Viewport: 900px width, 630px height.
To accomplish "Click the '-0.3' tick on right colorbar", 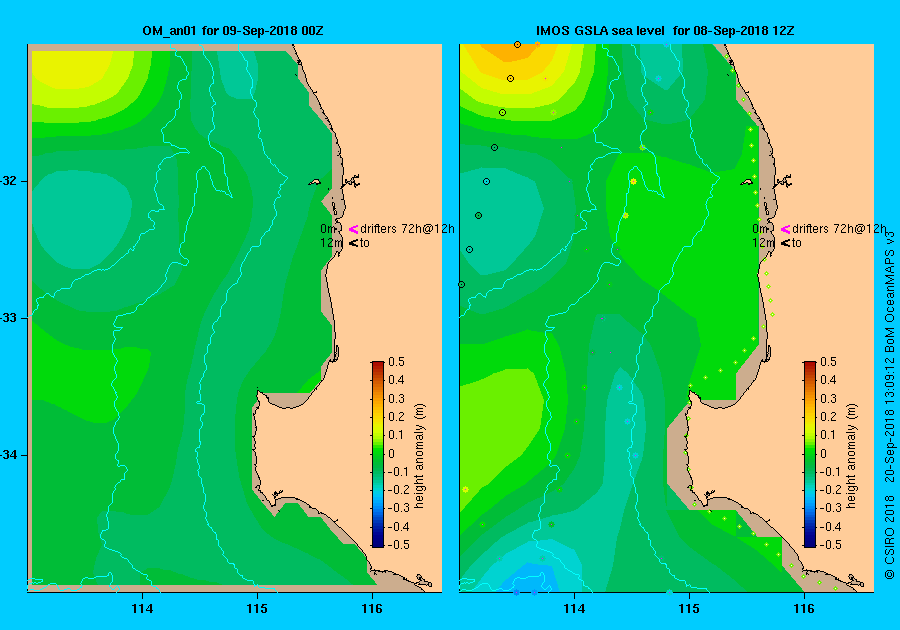I will tap(829, 508).
